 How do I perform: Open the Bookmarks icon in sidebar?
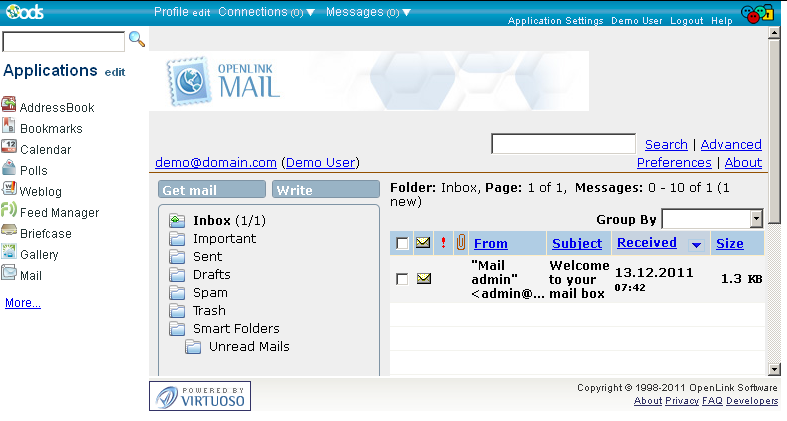[x=9, y=128]
